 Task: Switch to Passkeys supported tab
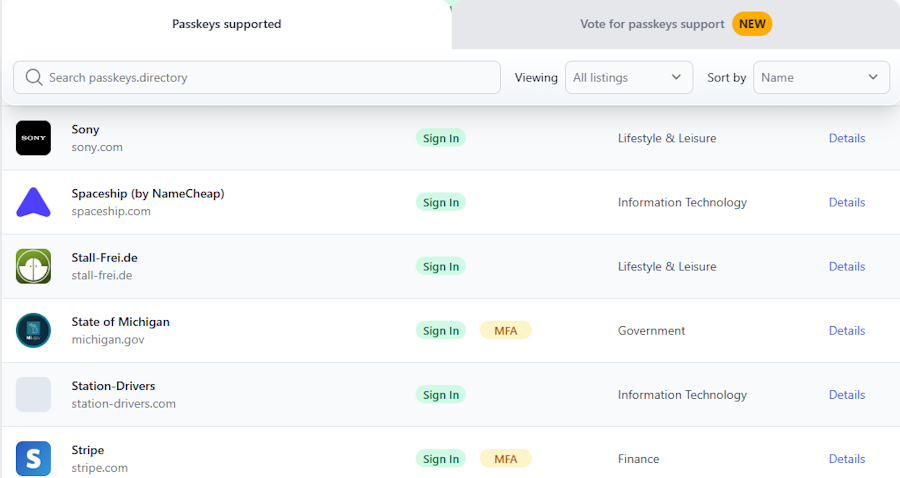coord(226,24)
